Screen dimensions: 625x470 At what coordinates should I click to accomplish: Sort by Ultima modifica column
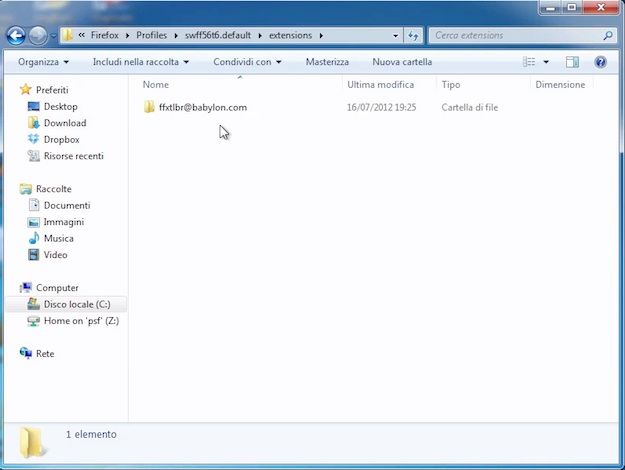(380, 85)
